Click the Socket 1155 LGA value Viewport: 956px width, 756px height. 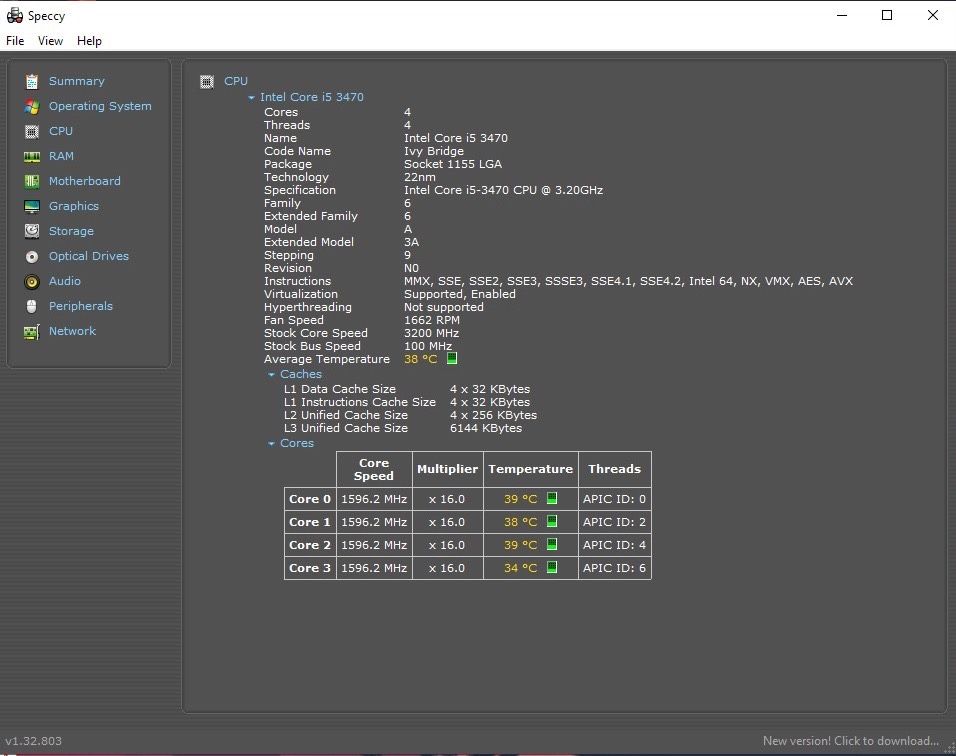[453, 164]
